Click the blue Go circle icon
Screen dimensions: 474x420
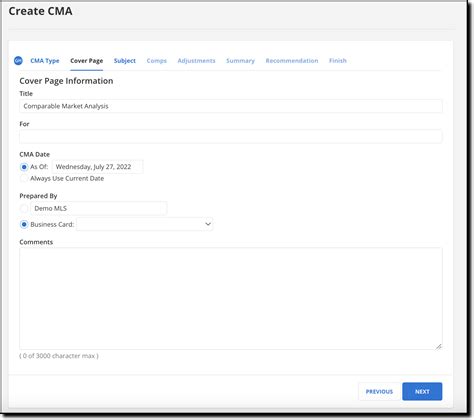point(18,60)
